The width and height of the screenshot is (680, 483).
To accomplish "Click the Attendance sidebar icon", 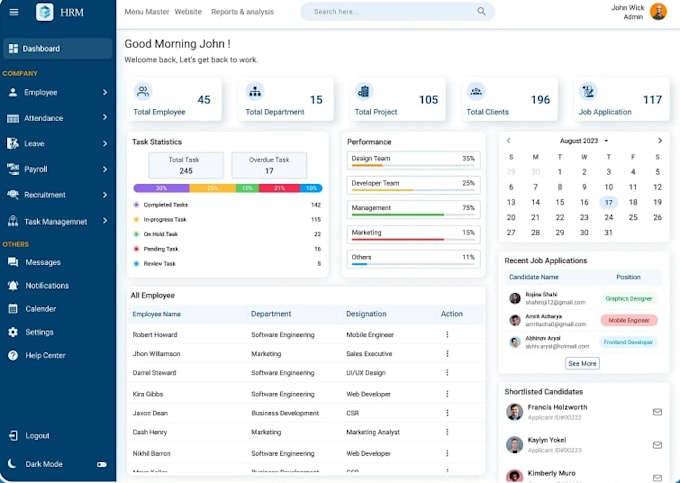I will click(x=13, y=118).
